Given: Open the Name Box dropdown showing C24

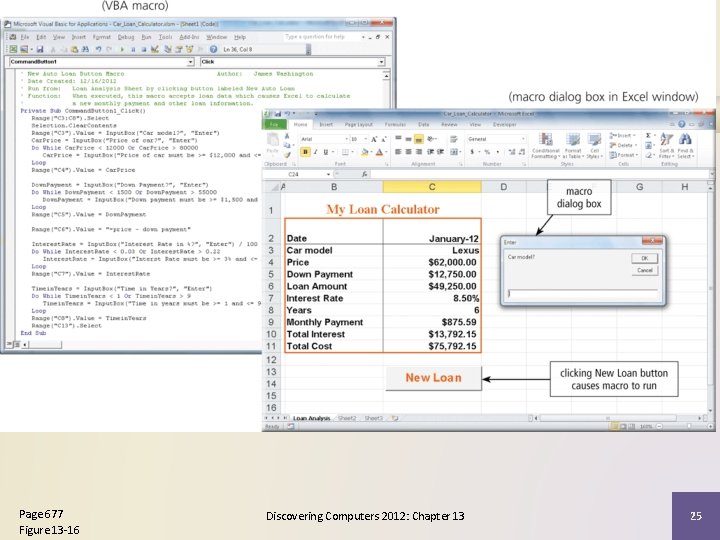Looking at the screenshot, I should click(328, 174).
